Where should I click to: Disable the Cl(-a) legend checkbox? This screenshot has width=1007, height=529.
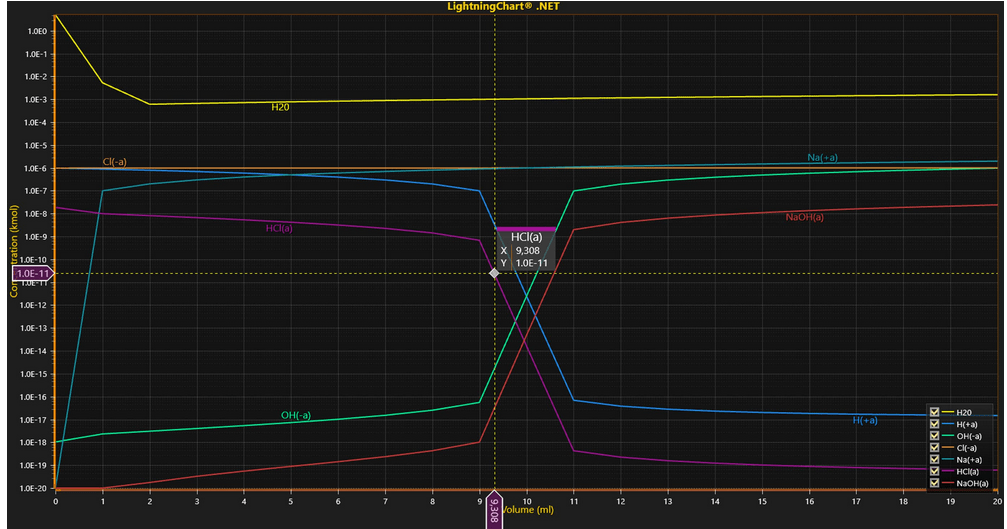(934, 448)
